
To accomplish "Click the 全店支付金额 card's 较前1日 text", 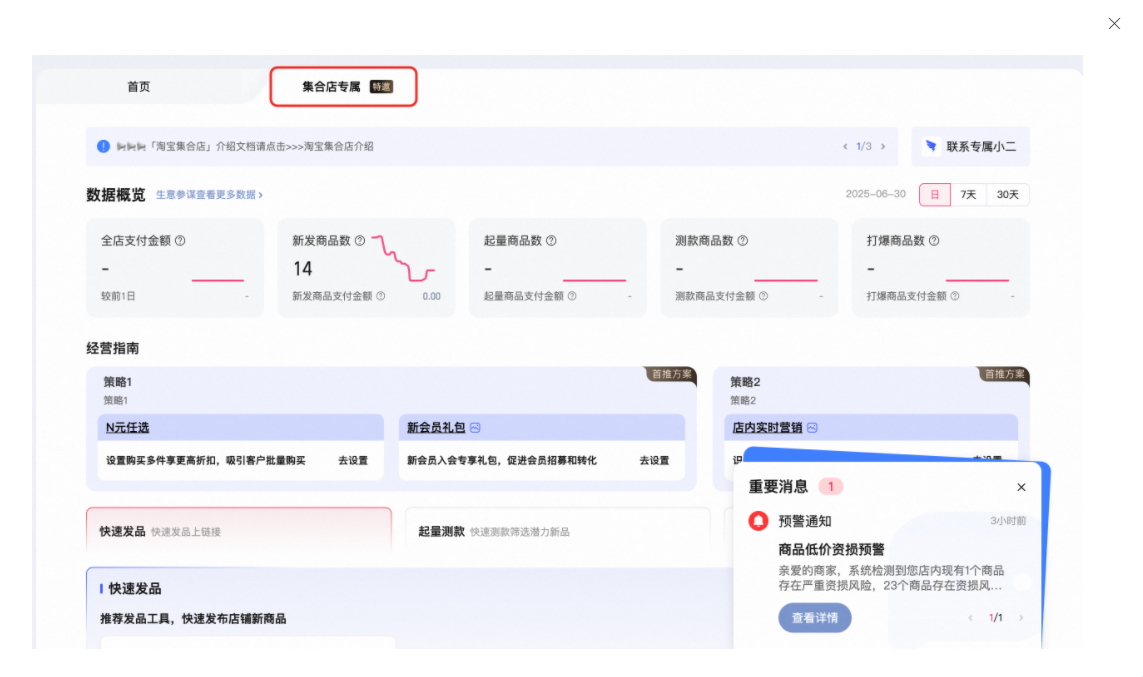I will coord(118,296).
